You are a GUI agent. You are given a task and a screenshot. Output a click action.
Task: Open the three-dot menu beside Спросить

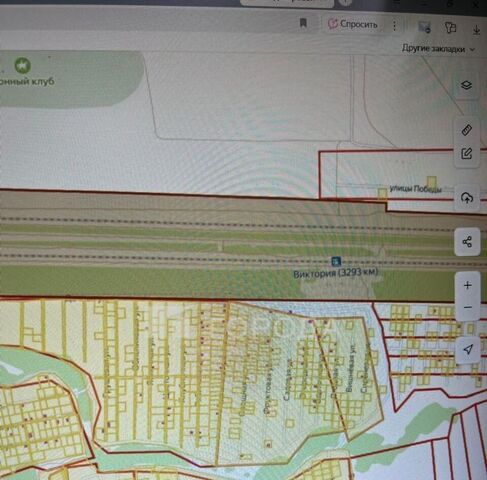tap(394, 25)
